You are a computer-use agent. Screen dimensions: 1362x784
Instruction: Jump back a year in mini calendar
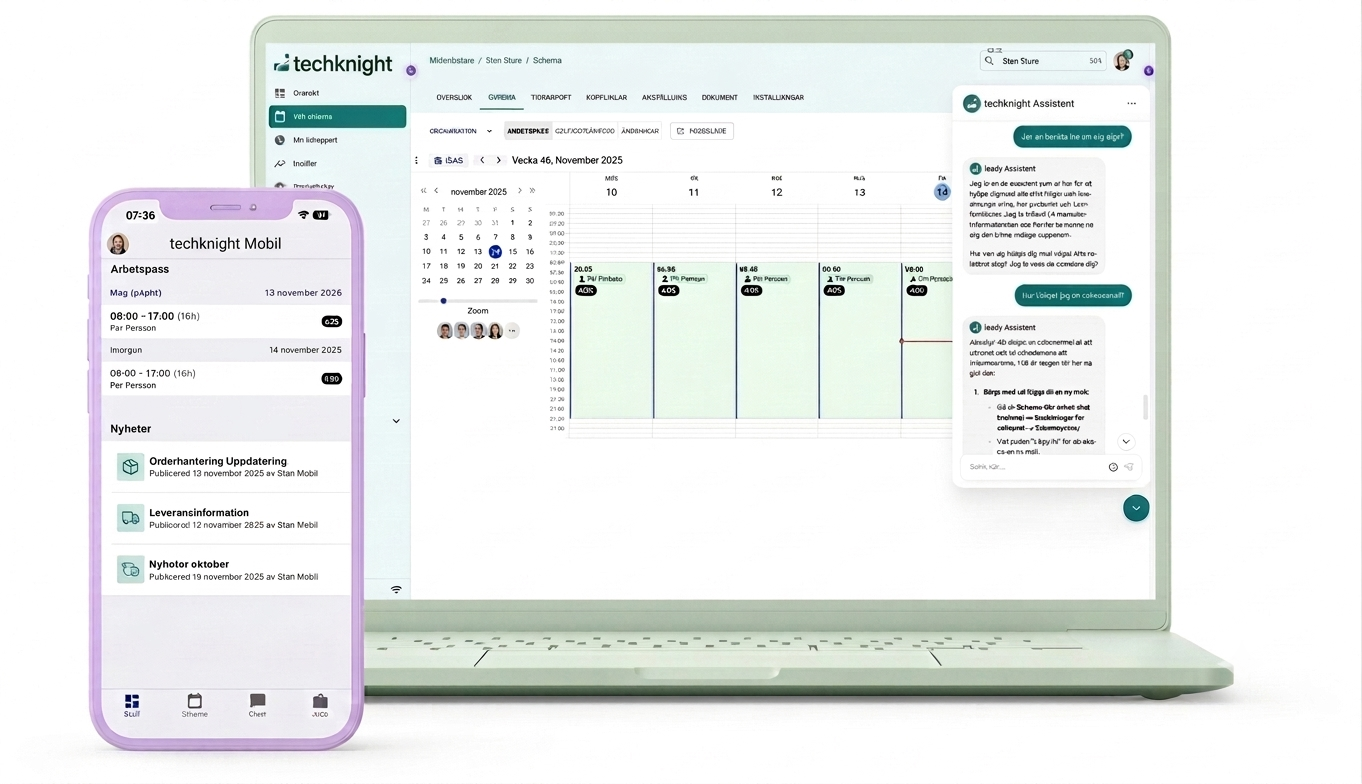pyautogui.click(x=423, y=191)
